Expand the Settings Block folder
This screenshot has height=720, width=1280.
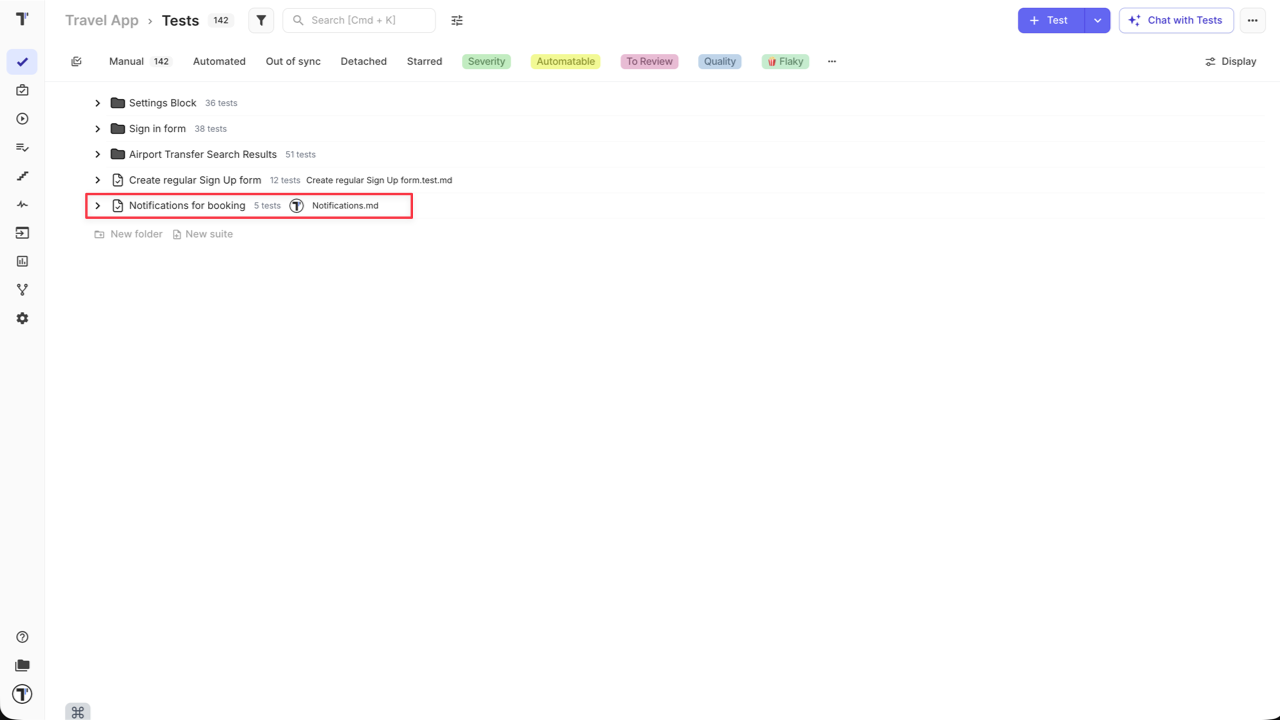click(97, 102)
